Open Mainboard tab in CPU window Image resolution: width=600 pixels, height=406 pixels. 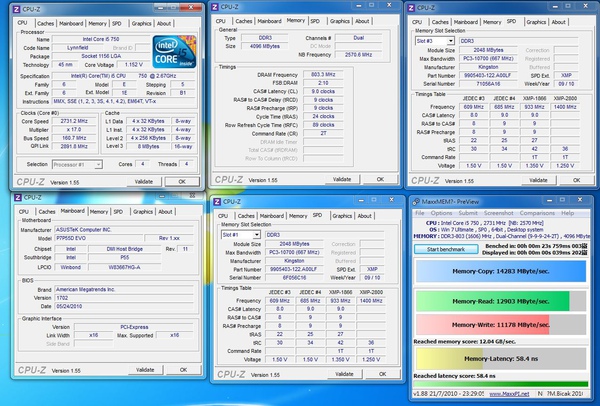[x=71, y=23]
